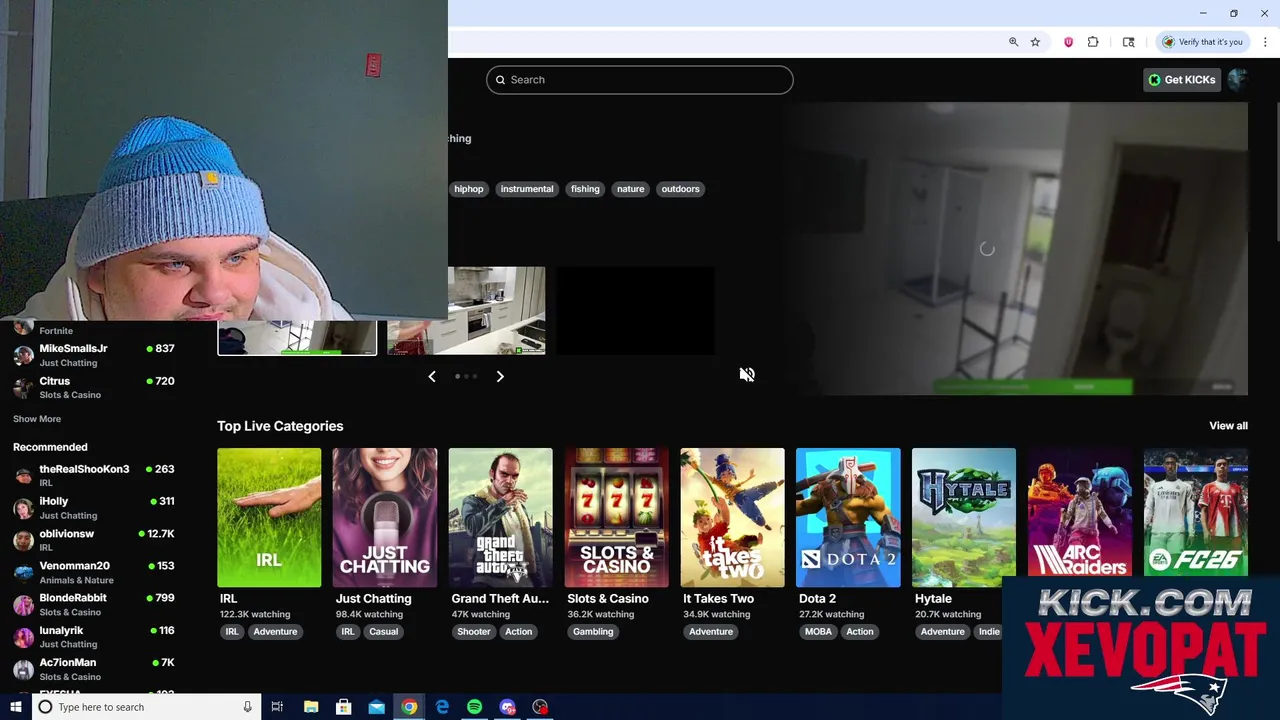Click the MOBA tag under Dota 2
Image resolution: width=1280 pixels, height=720 pixels.
818,632
